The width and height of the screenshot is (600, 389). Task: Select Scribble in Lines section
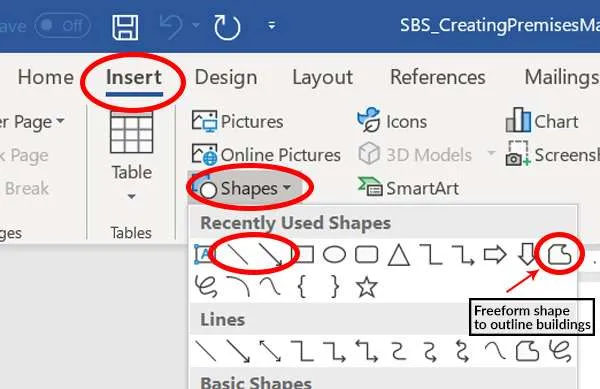[x=560, y=351]
